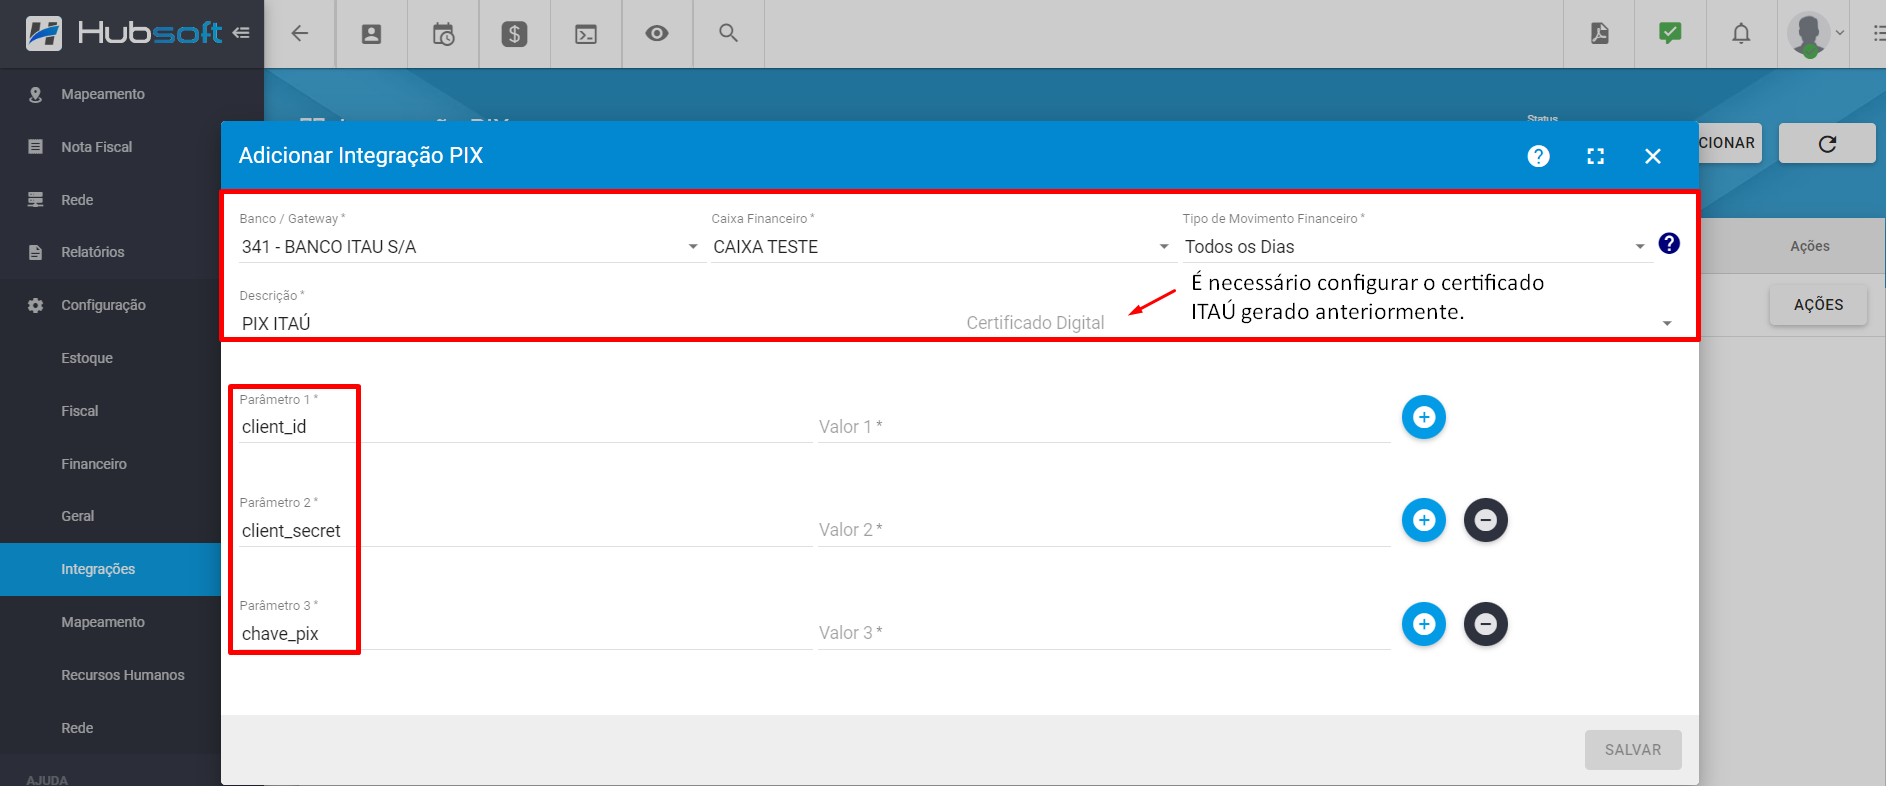Image resolution: width=1886 pixels, height=786 pixels.
Task: Click the partially hidden ADICIONAR button
Action: pos(1730,143)
